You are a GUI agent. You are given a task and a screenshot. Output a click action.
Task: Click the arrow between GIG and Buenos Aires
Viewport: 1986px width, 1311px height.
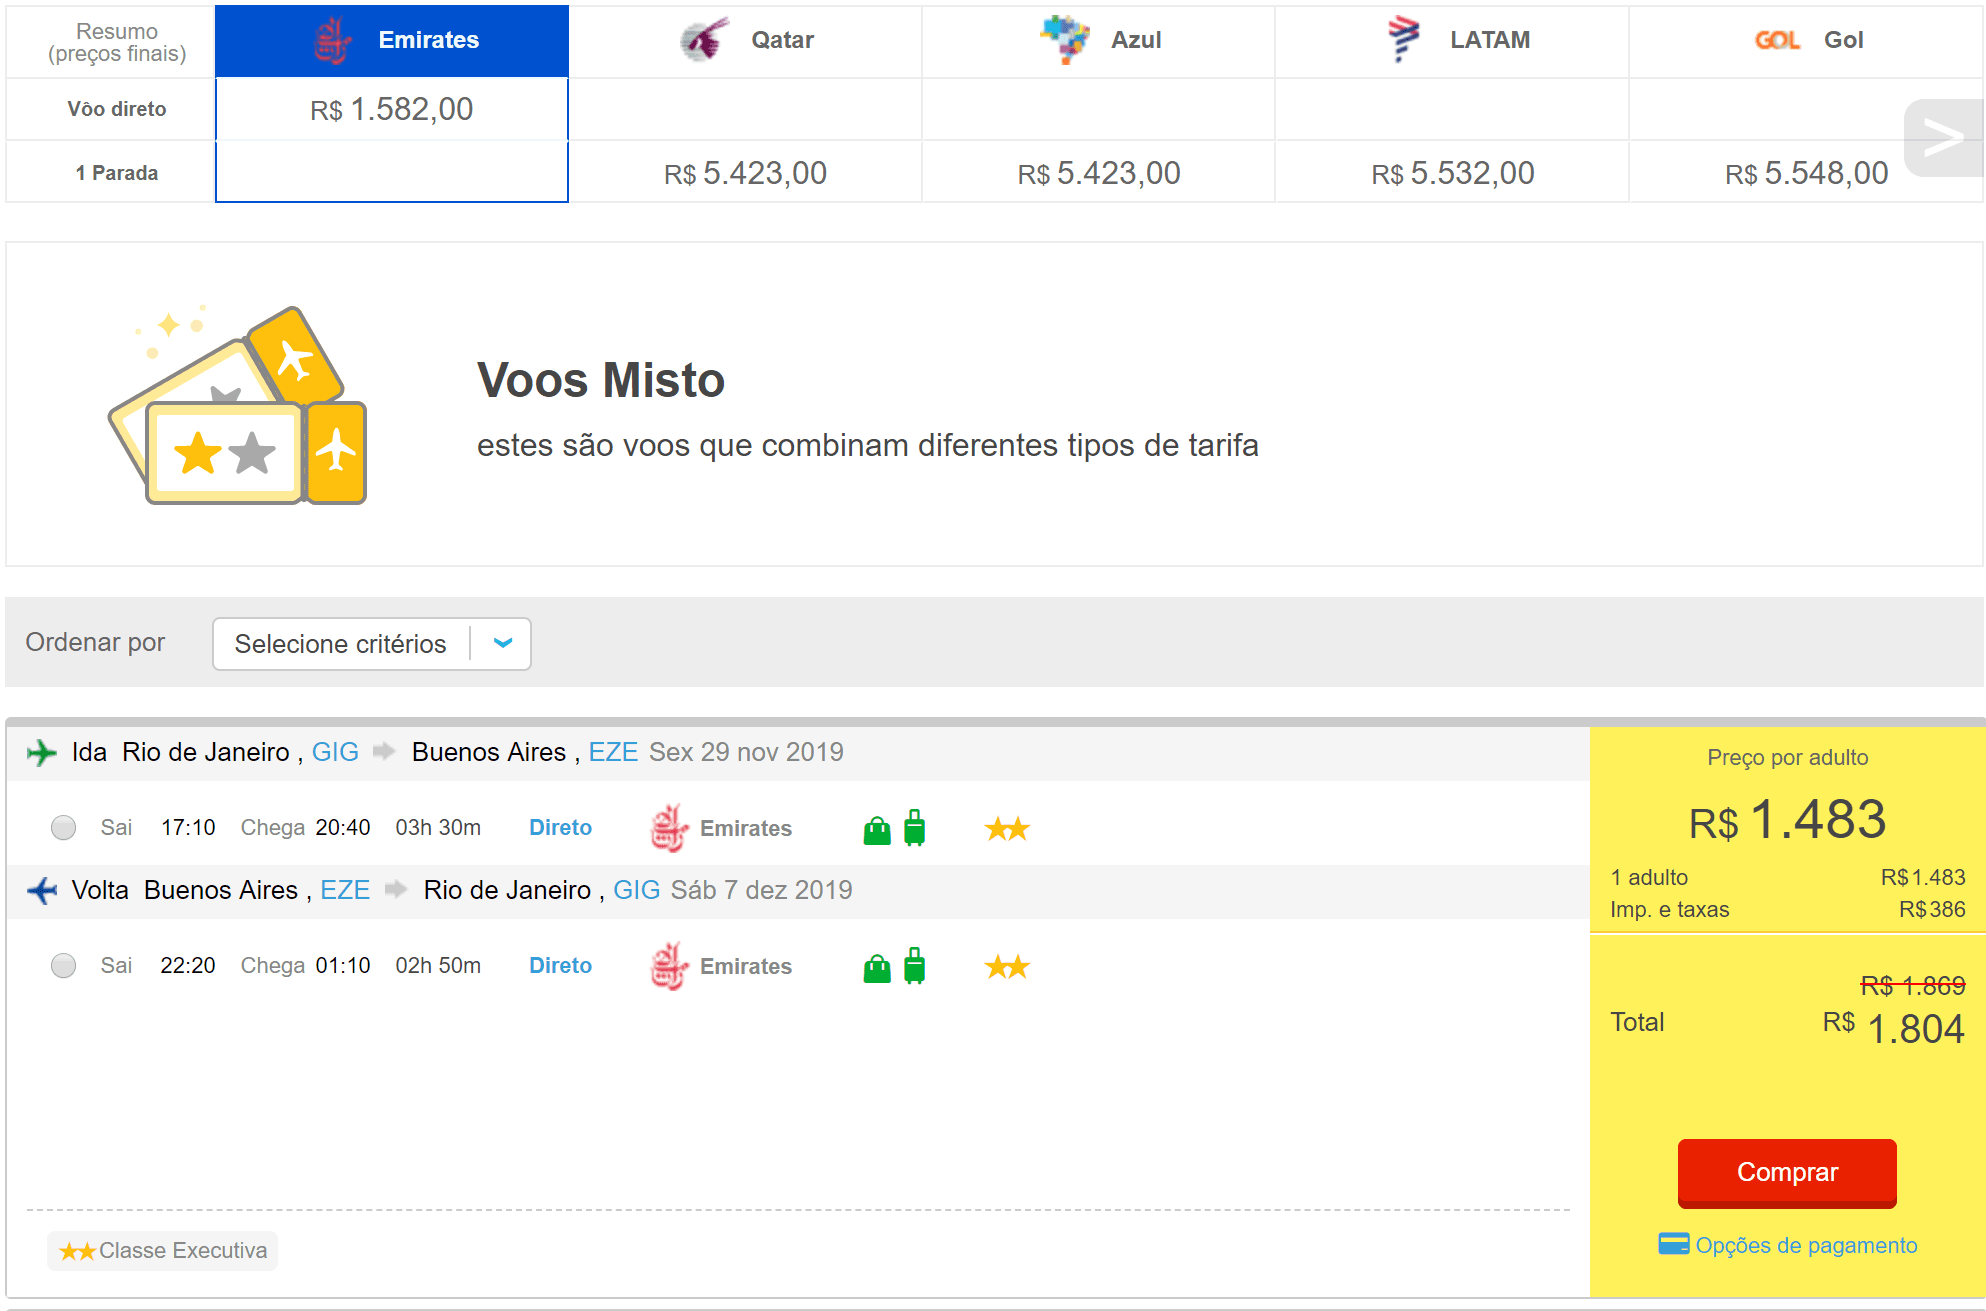pos(384,752)
